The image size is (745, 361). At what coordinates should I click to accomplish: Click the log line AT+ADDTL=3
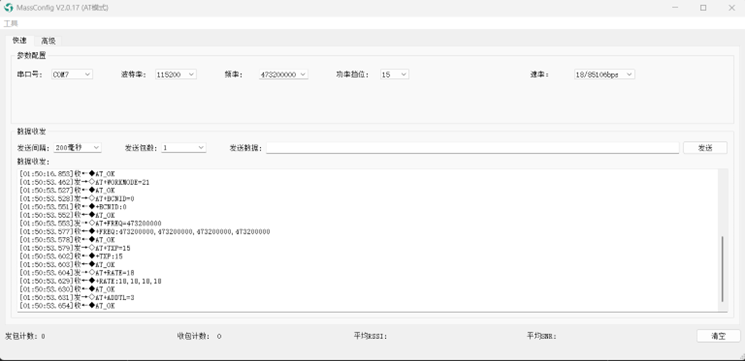[77, 297]
